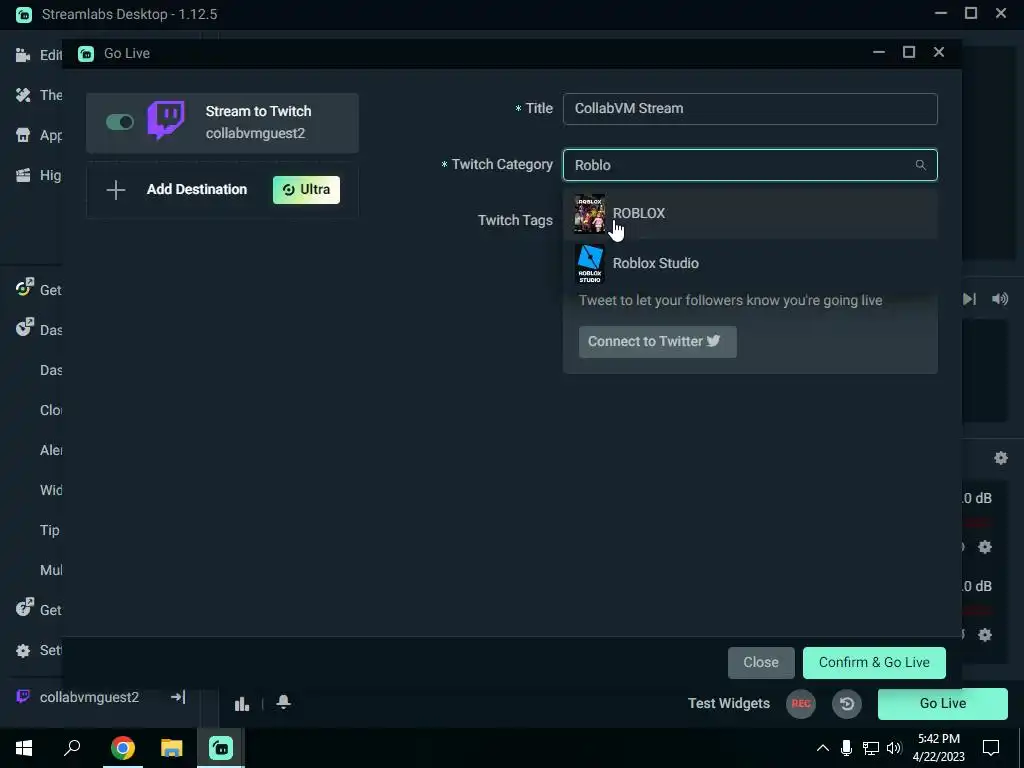Screen dimensions: 1024x768
Task: Click the Test Widgets label
Action: click(x=729, y=703)
